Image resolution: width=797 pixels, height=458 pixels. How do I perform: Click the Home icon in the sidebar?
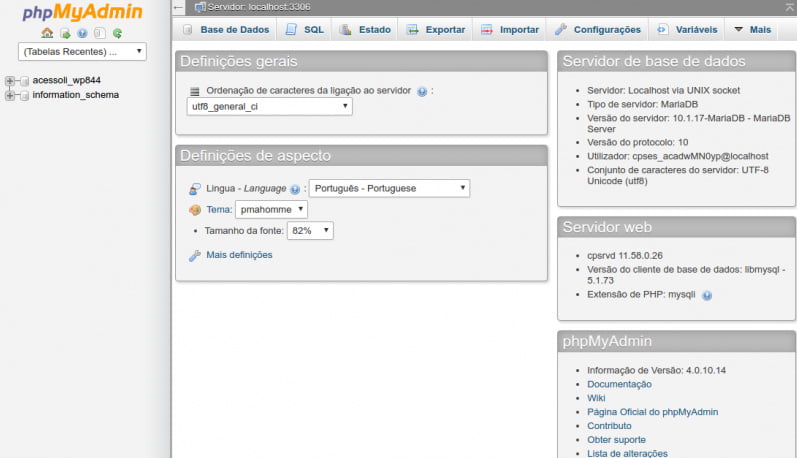point(47,33)
